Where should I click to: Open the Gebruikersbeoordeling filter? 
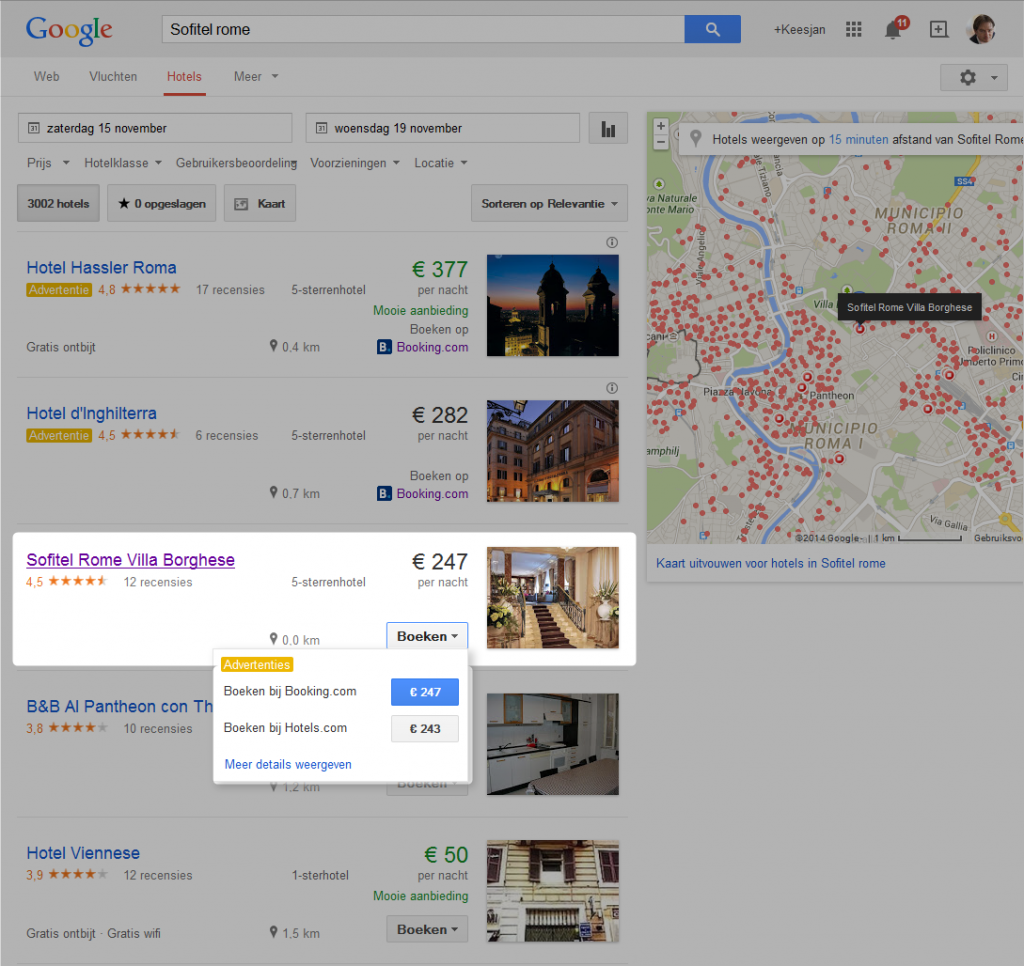[x=236, y=163]
